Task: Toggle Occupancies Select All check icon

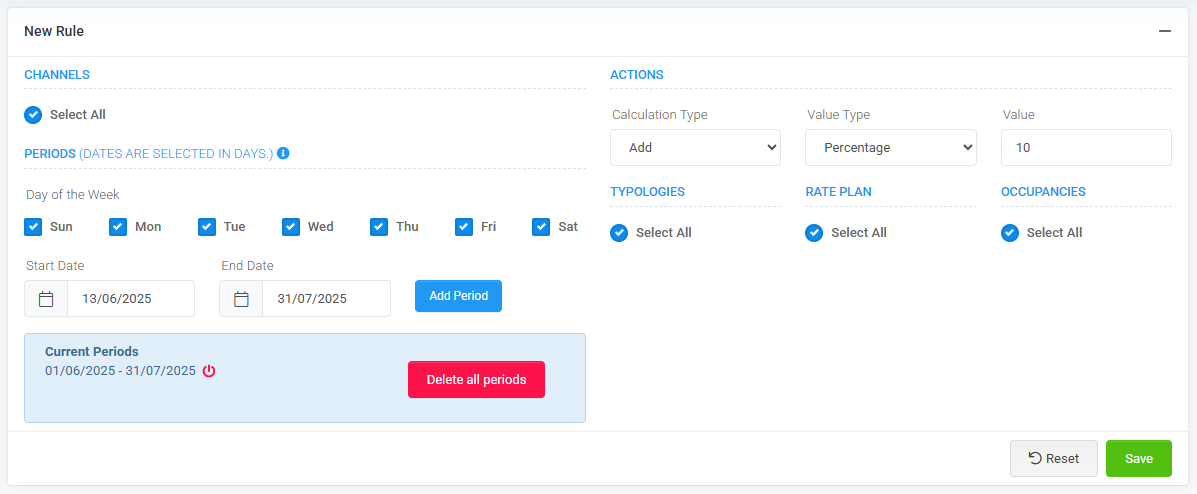Action: click(x=1009, y=233)
